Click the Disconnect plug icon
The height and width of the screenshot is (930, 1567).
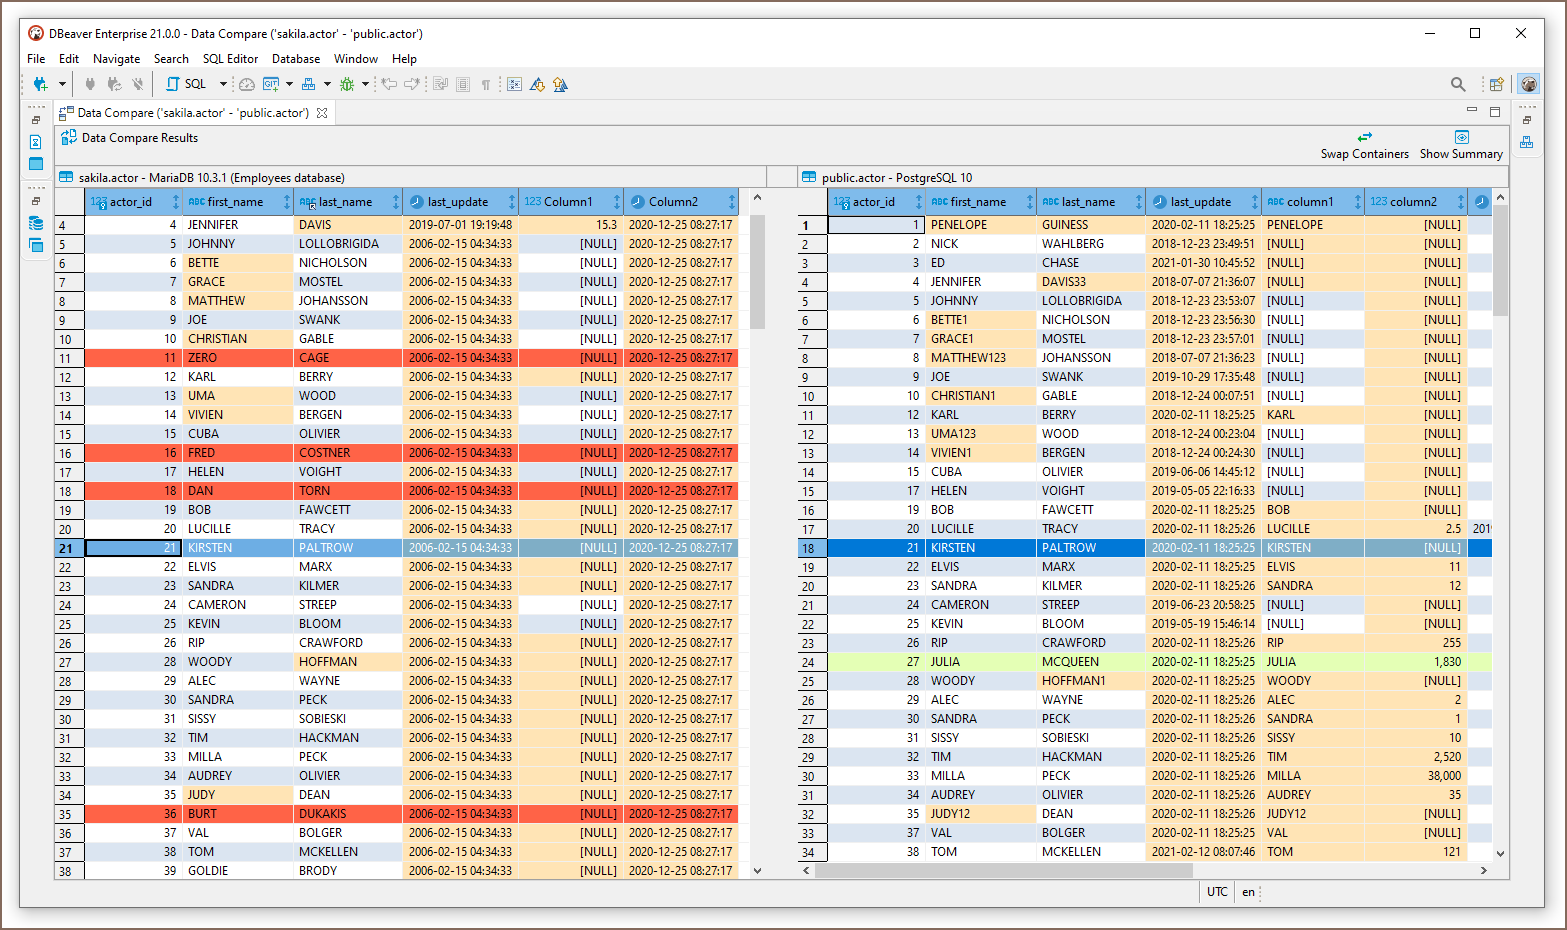(x=137, y=84)
